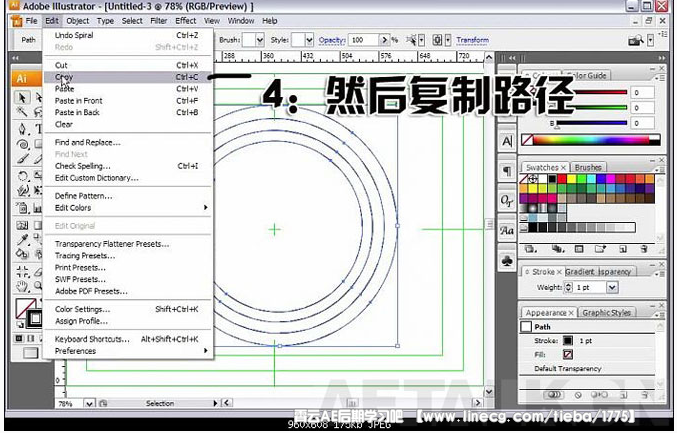Switch to the Color Guide tab

pos(586,75)
